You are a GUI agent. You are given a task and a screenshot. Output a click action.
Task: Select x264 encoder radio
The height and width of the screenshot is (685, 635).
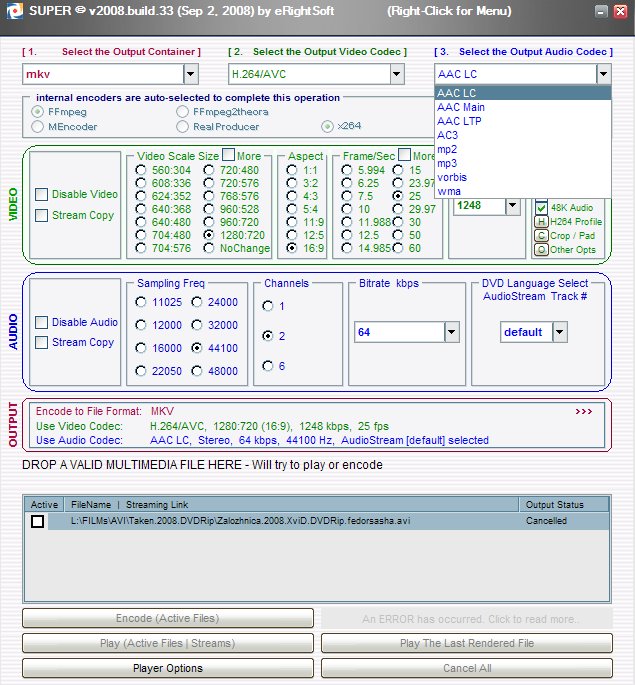click(327, 127)
